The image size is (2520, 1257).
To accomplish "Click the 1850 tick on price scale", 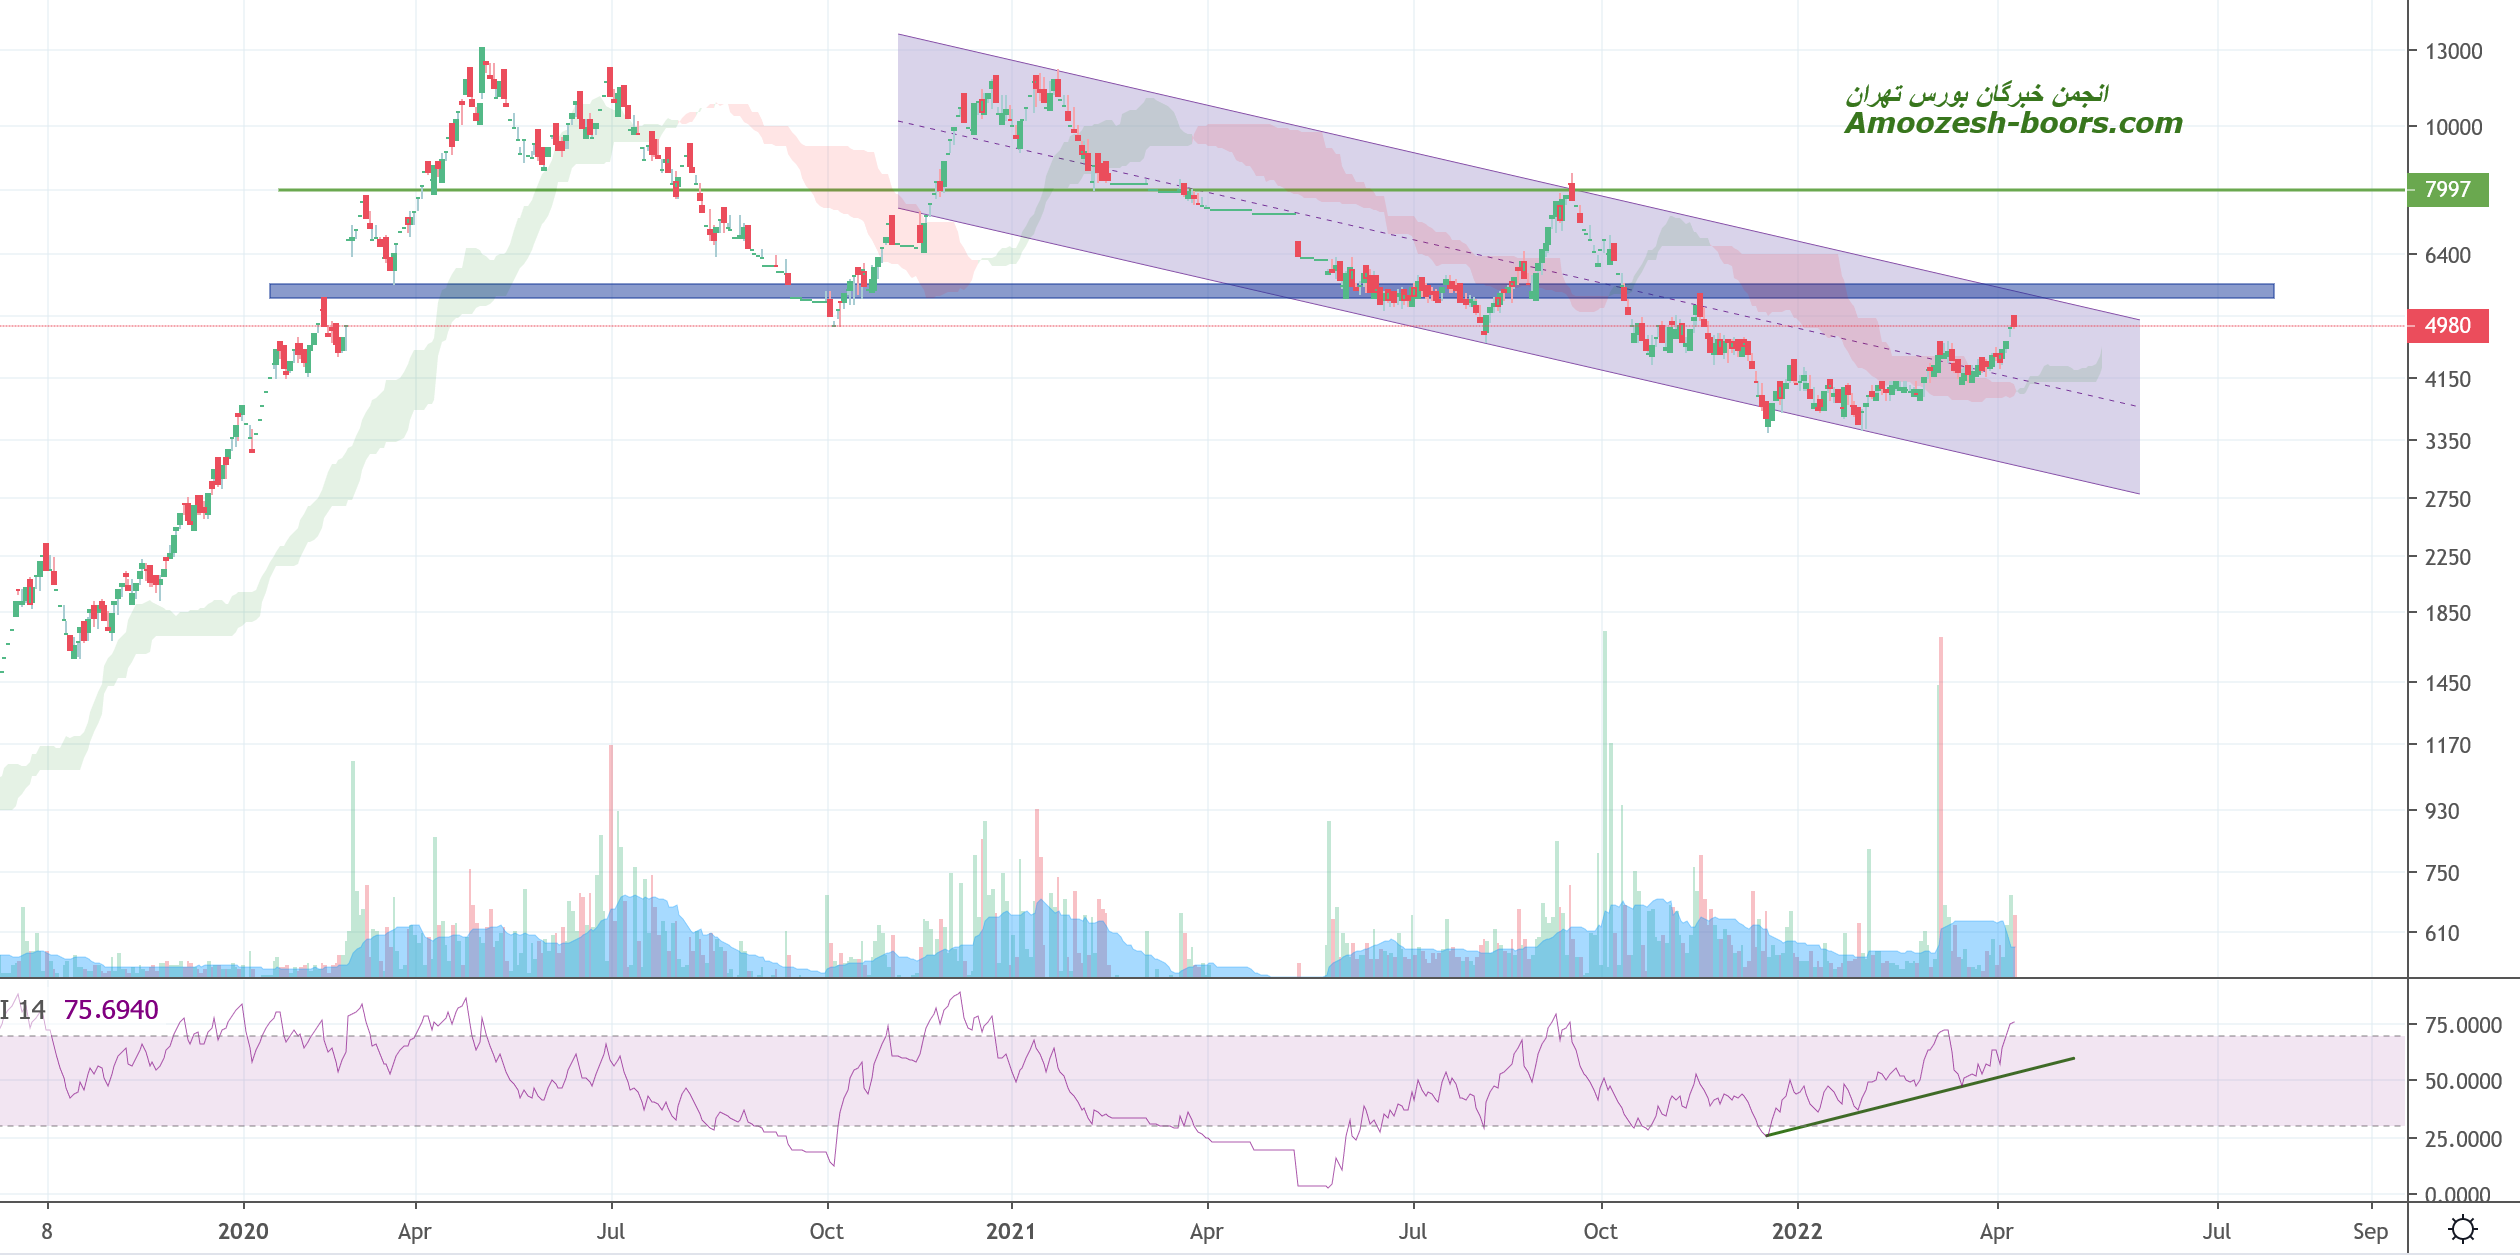I will 2447,613.
